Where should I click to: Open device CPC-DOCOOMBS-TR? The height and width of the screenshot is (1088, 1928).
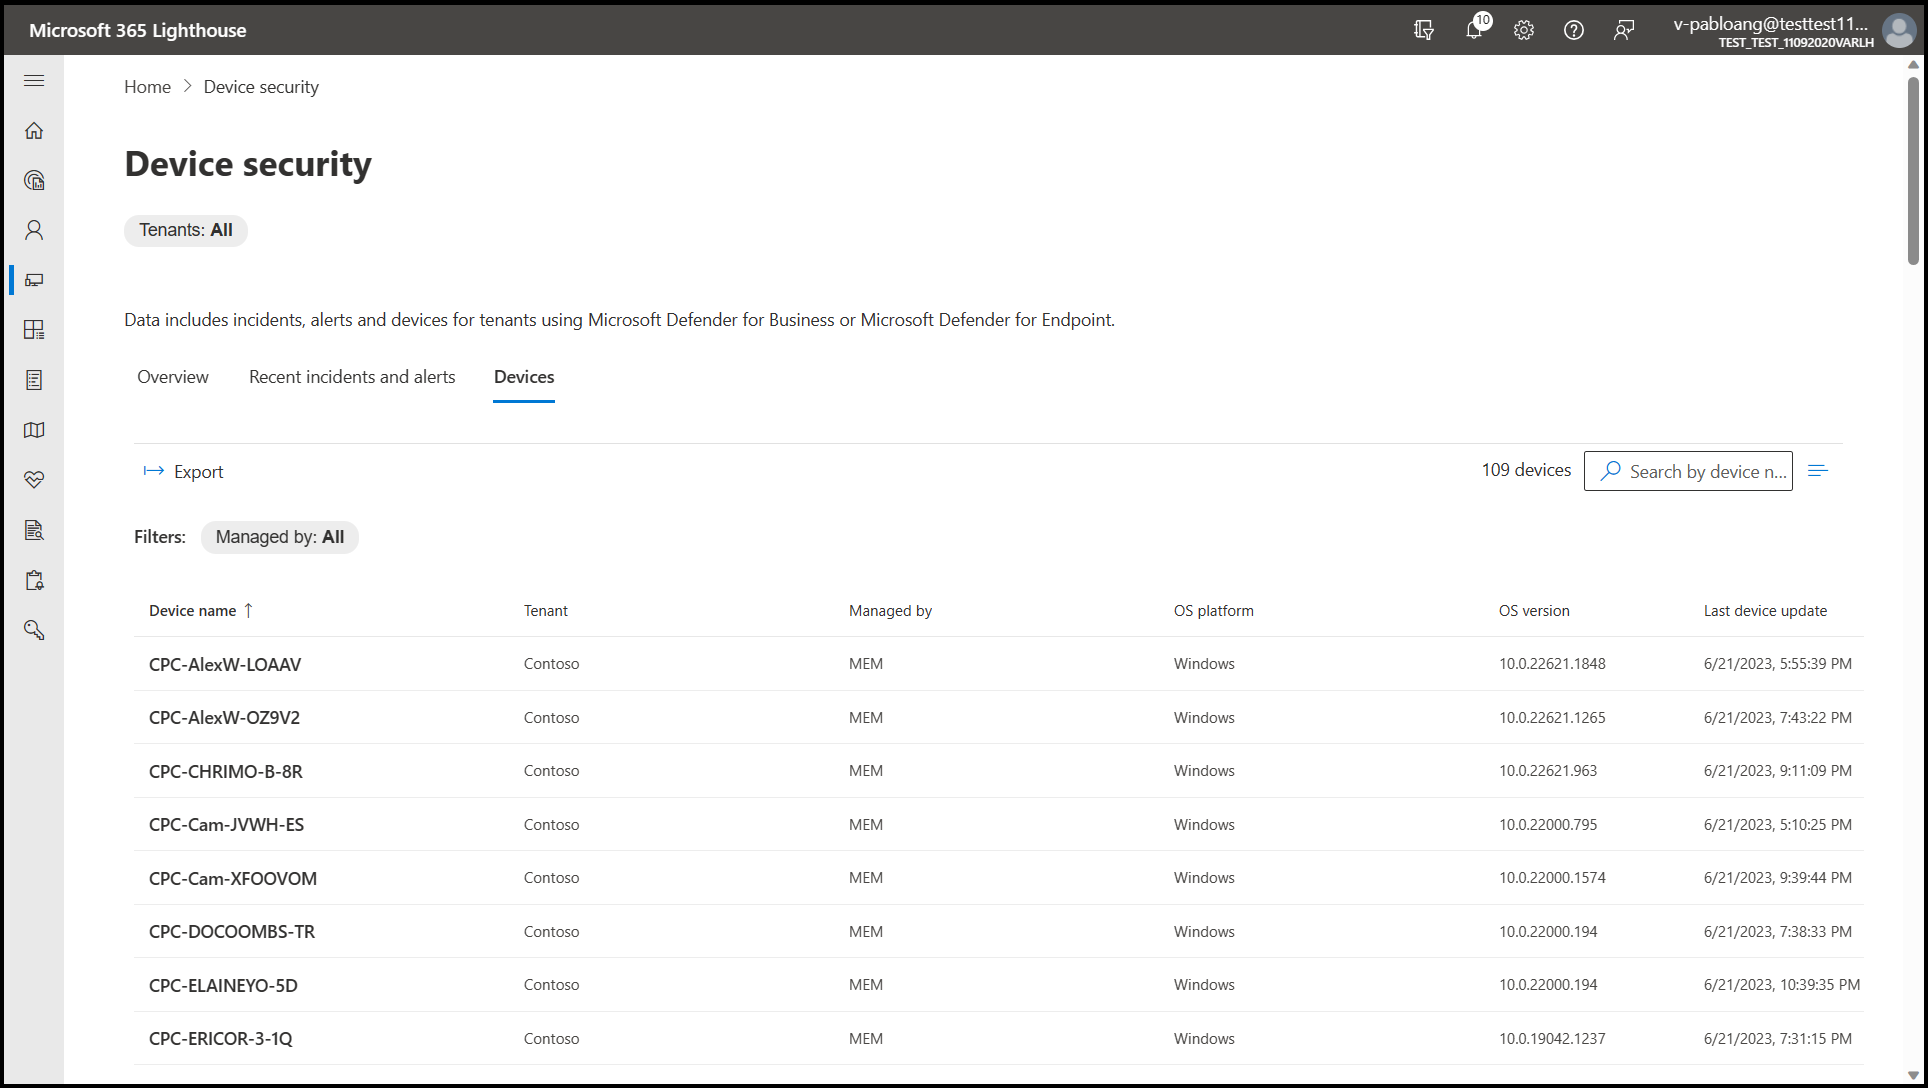click(x=232, y=932)
